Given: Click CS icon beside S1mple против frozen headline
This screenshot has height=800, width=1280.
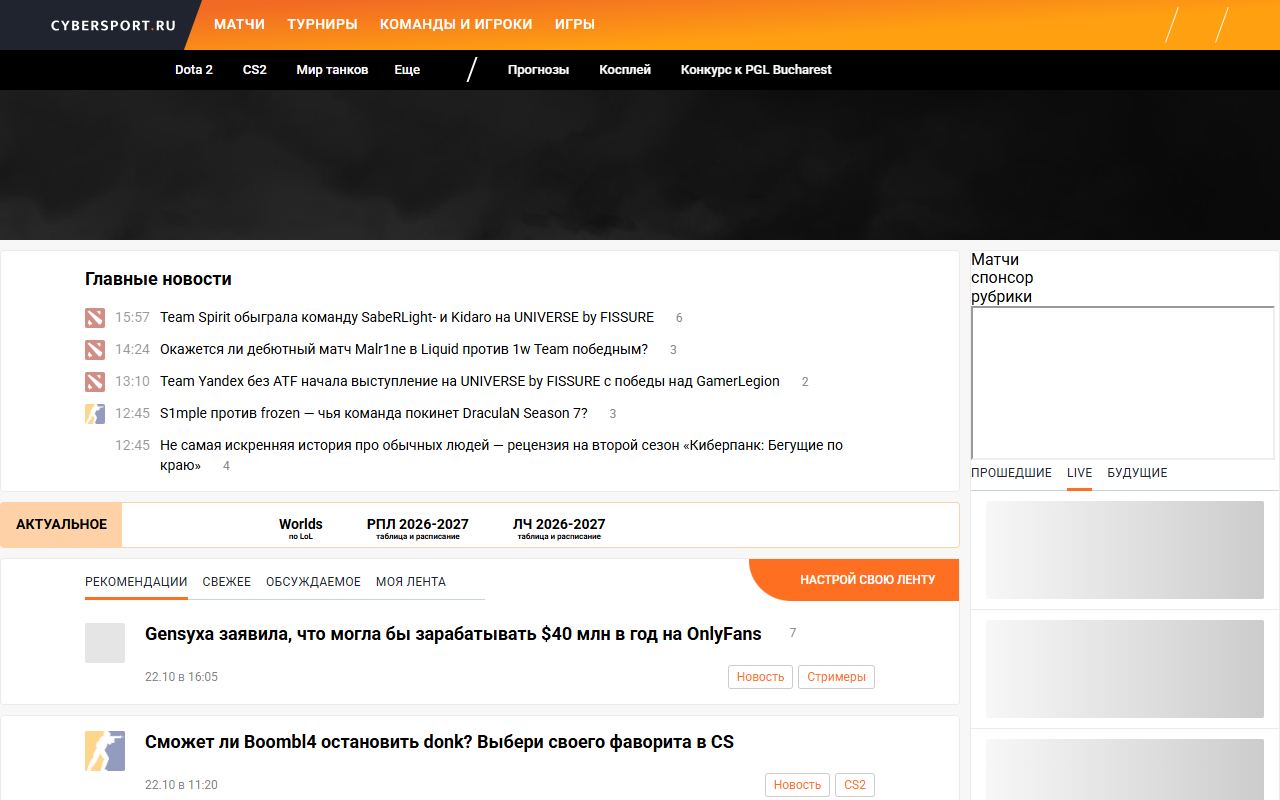Looking at the screenshot, I should (x=95, y=414).
